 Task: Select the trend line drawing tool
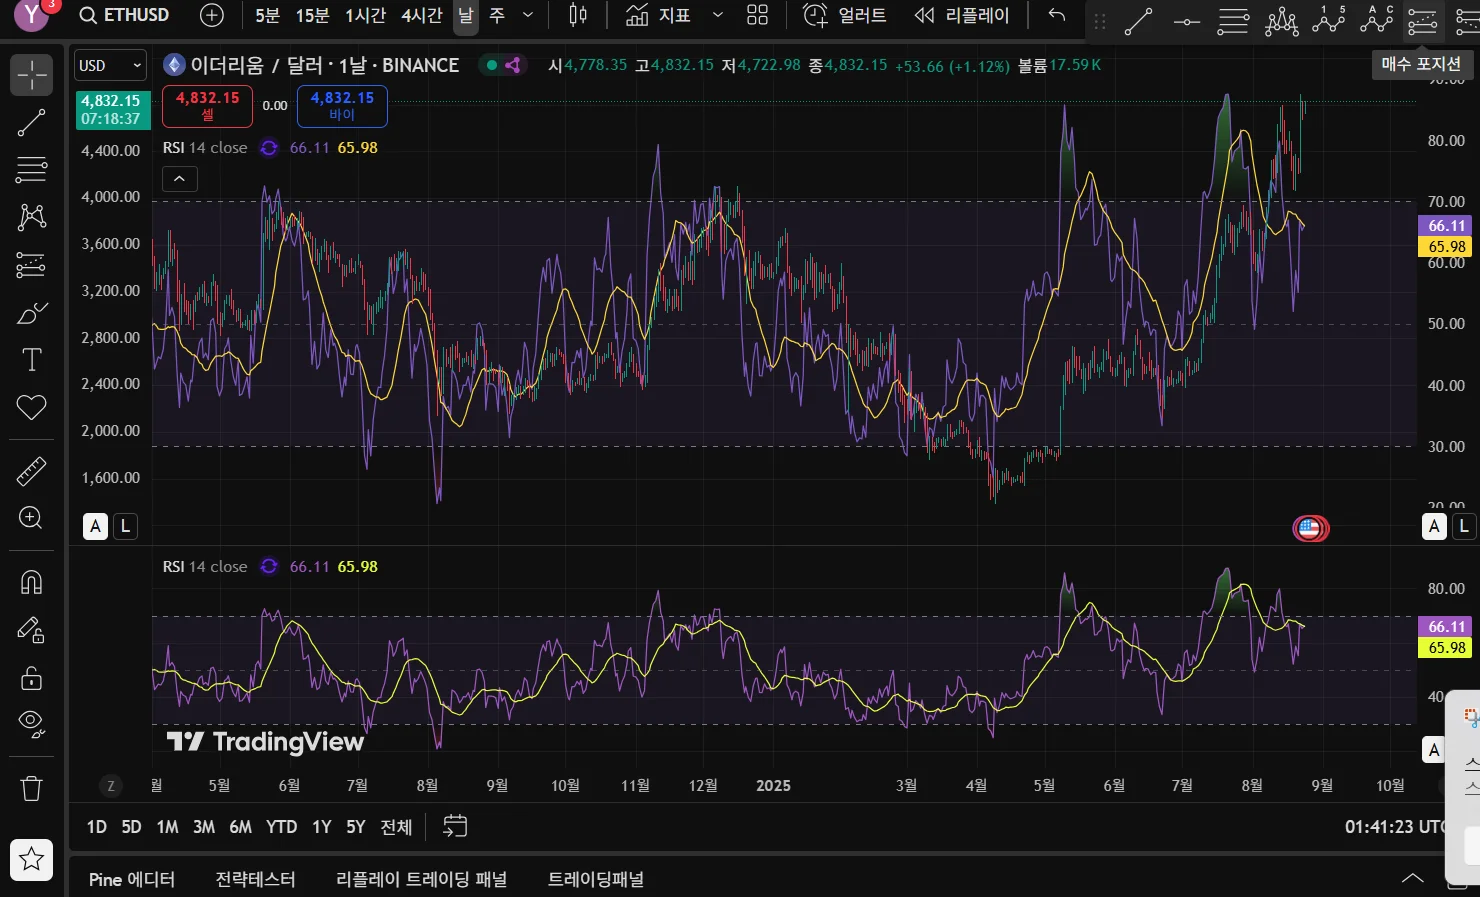click(x=31, y=123)
